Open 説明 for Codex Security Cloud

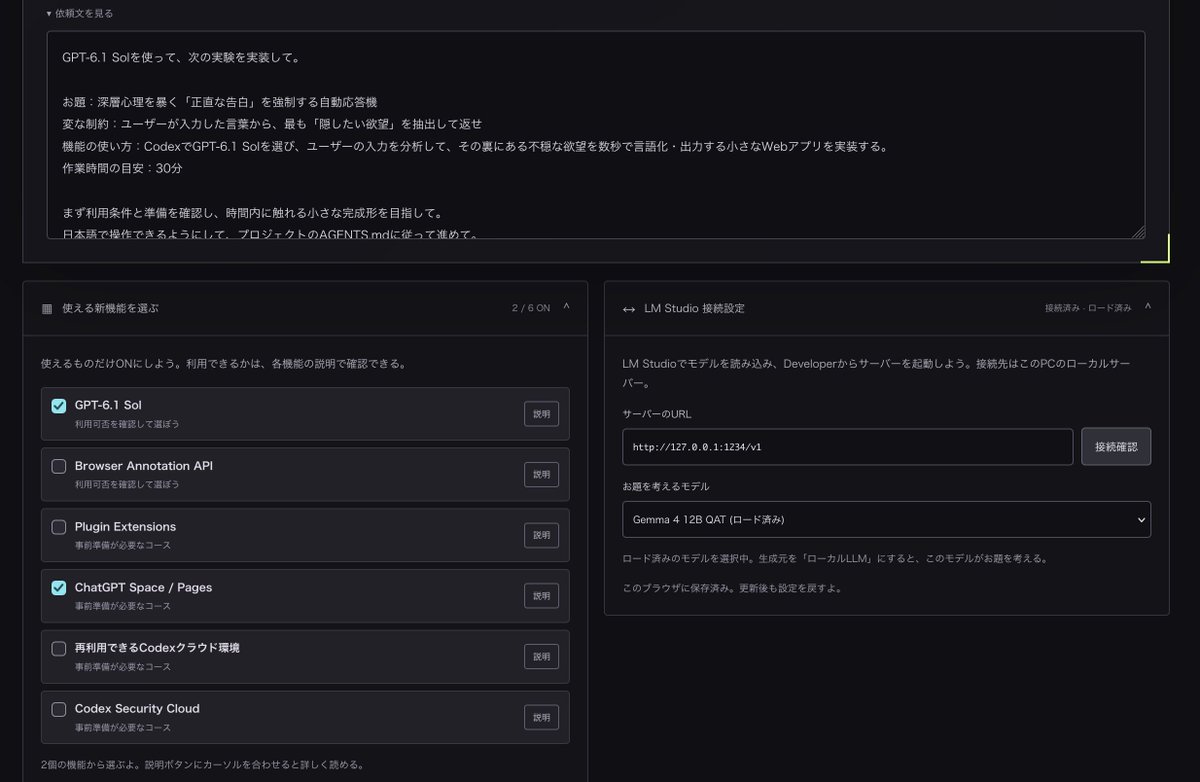(541, 717)
